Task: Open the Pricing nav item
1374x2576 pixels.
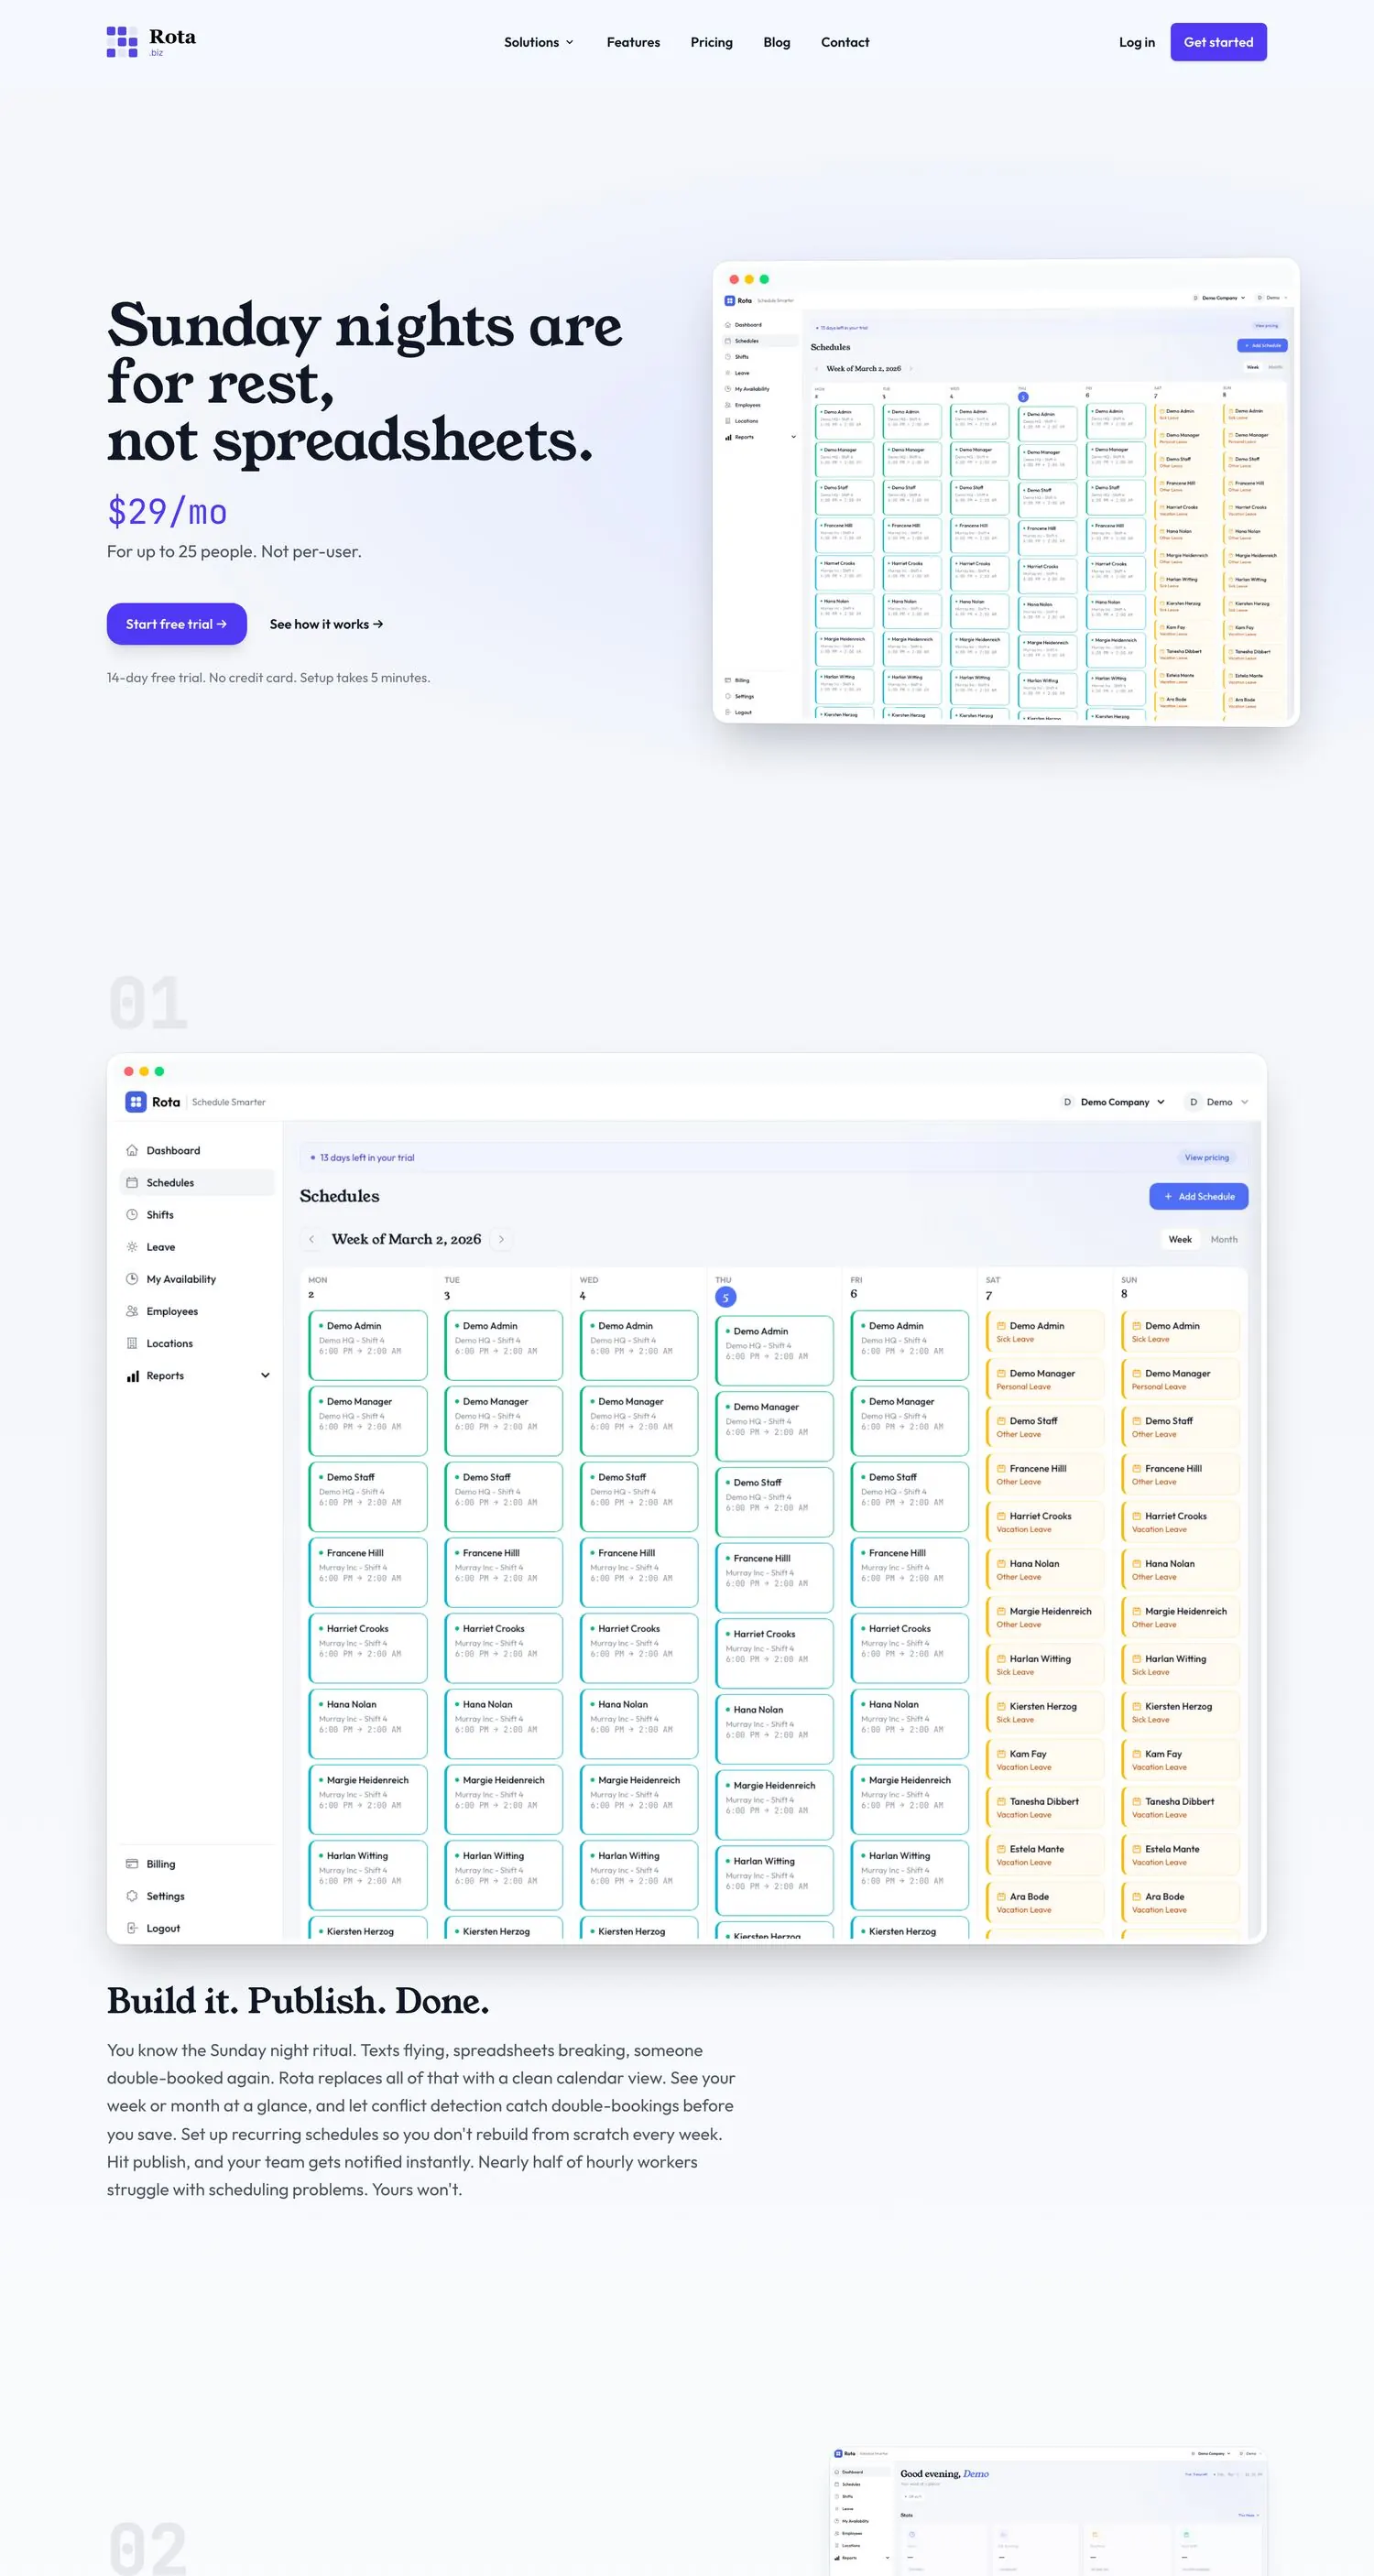Action: tap(711, 42)
